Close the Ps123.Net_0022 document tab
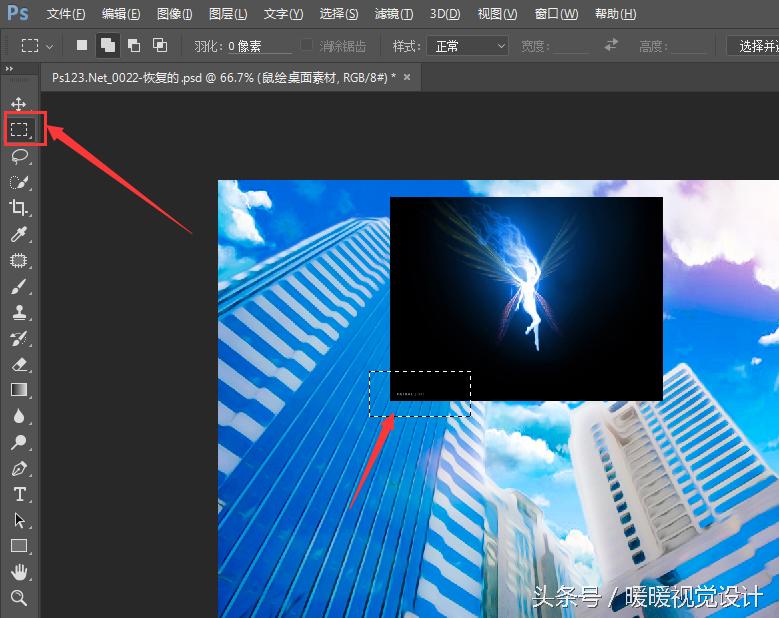 tap(407, 77)
